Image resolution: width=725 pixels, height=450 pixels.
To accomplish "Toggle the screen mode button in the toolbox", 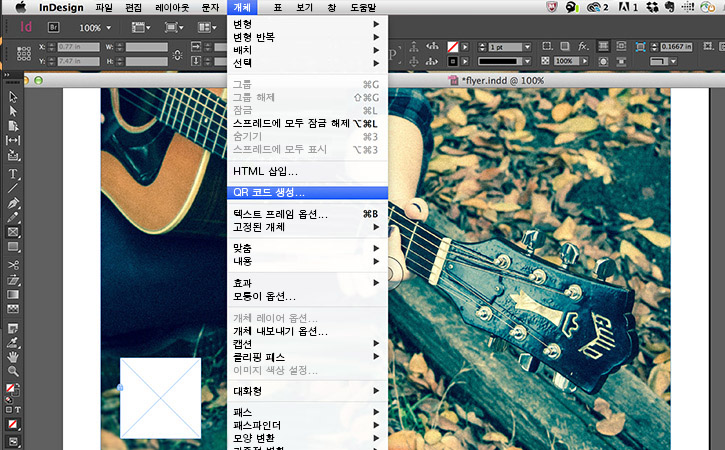I will [13, 441].
